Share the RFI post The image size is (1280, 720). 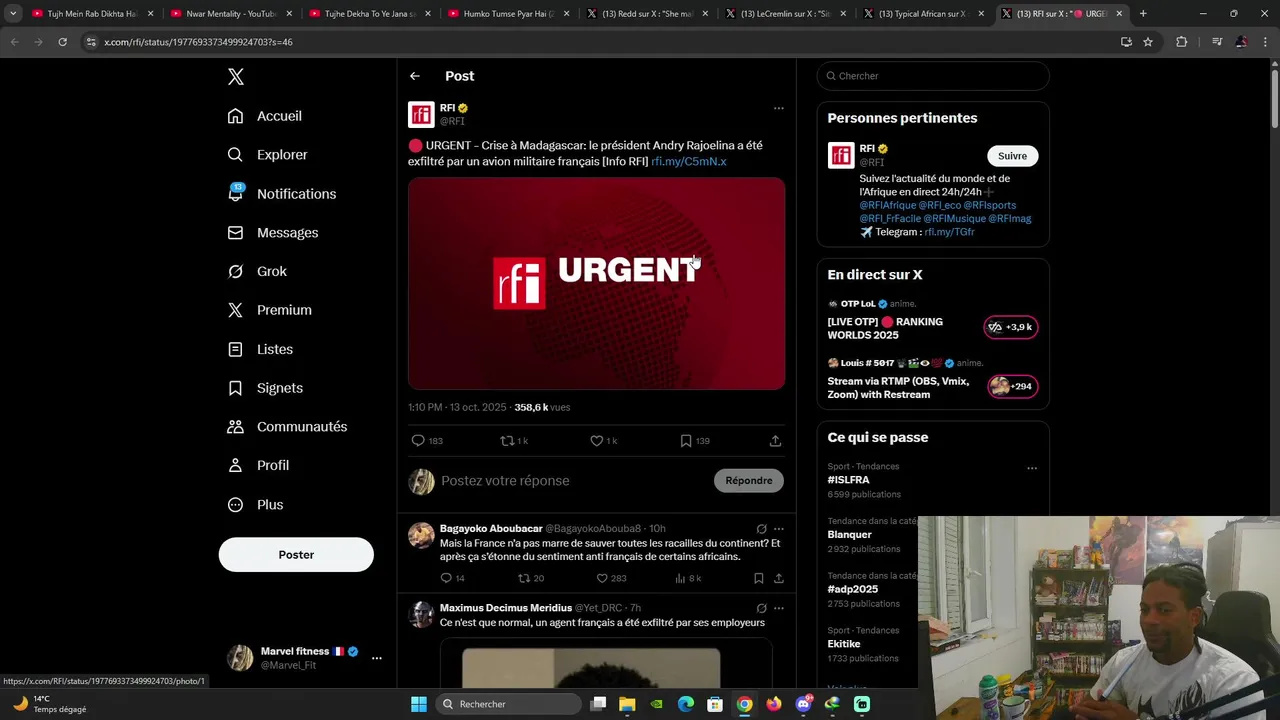pos(775,441)
